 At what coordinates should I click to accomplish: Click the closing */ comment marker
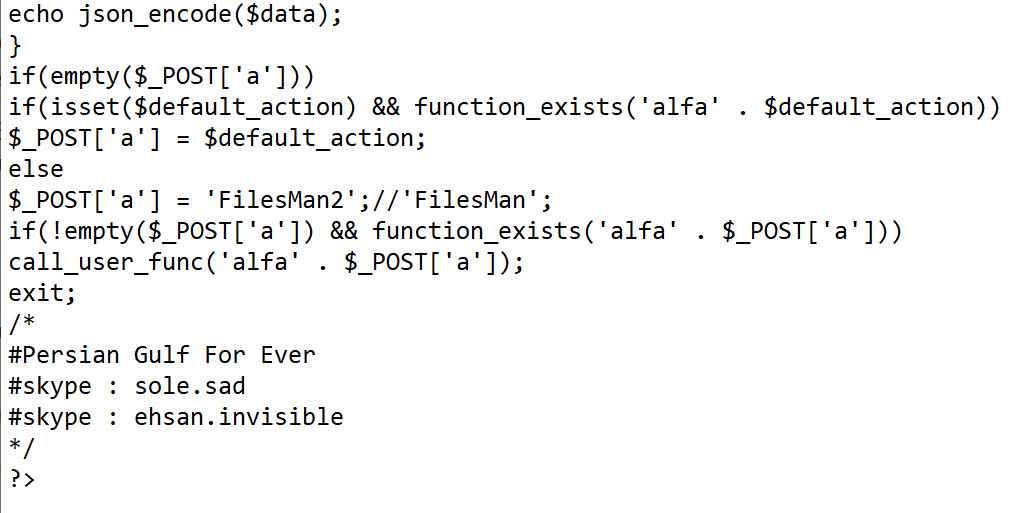tap(19, 447)
